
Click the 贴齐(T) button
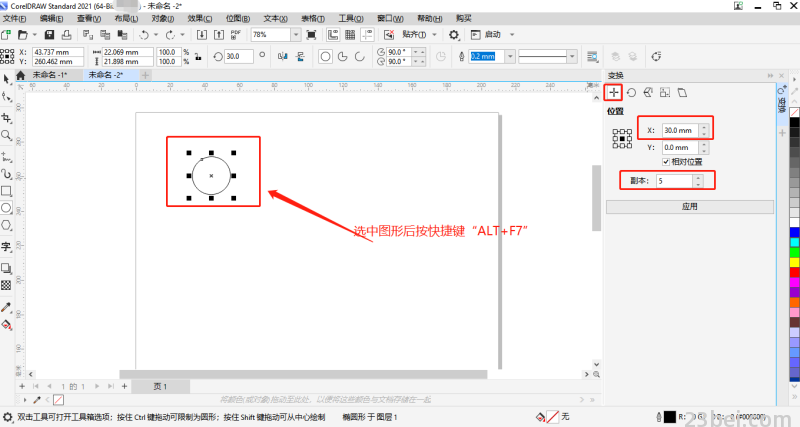coord(414,35)
